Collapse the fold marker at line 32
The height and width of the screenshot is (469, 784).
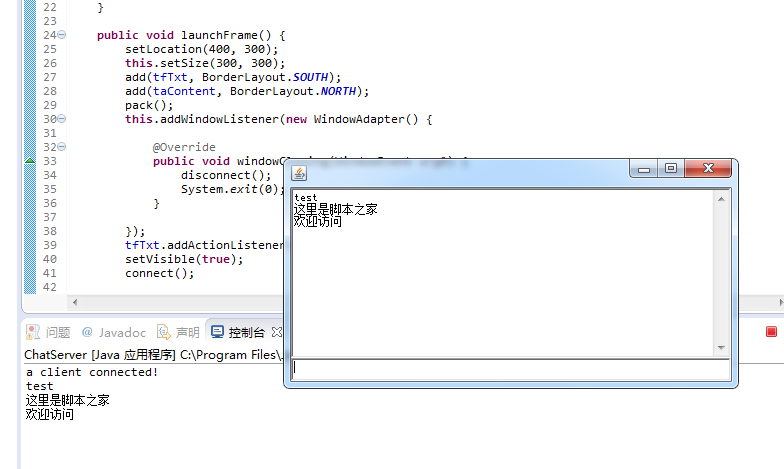pos(62,147)
